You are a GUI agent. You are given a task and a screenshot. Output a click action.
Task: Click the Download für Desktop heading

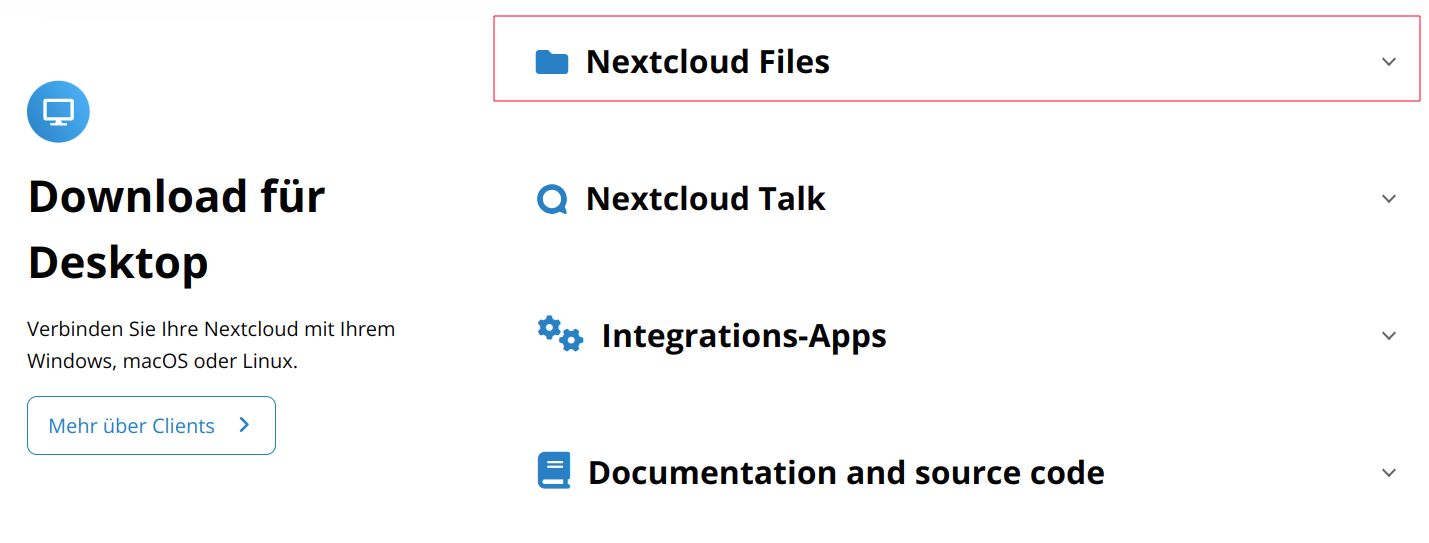point(177,230)
